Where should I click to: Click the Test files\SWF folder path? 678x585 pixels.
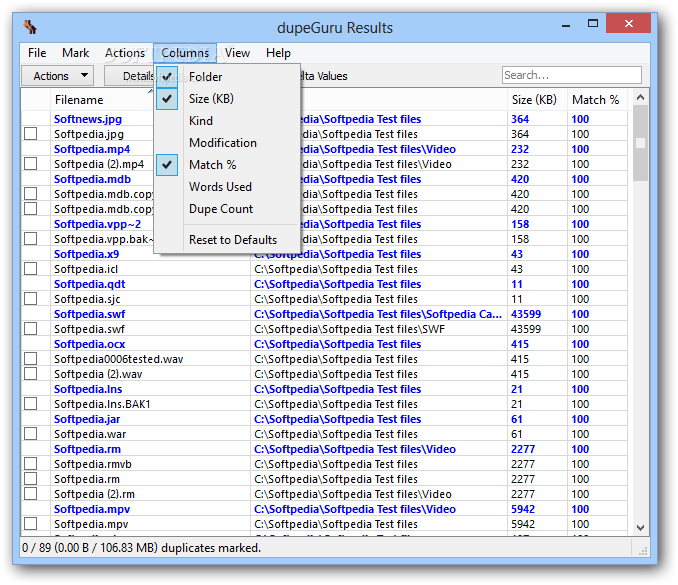click(x=349, y=329)
